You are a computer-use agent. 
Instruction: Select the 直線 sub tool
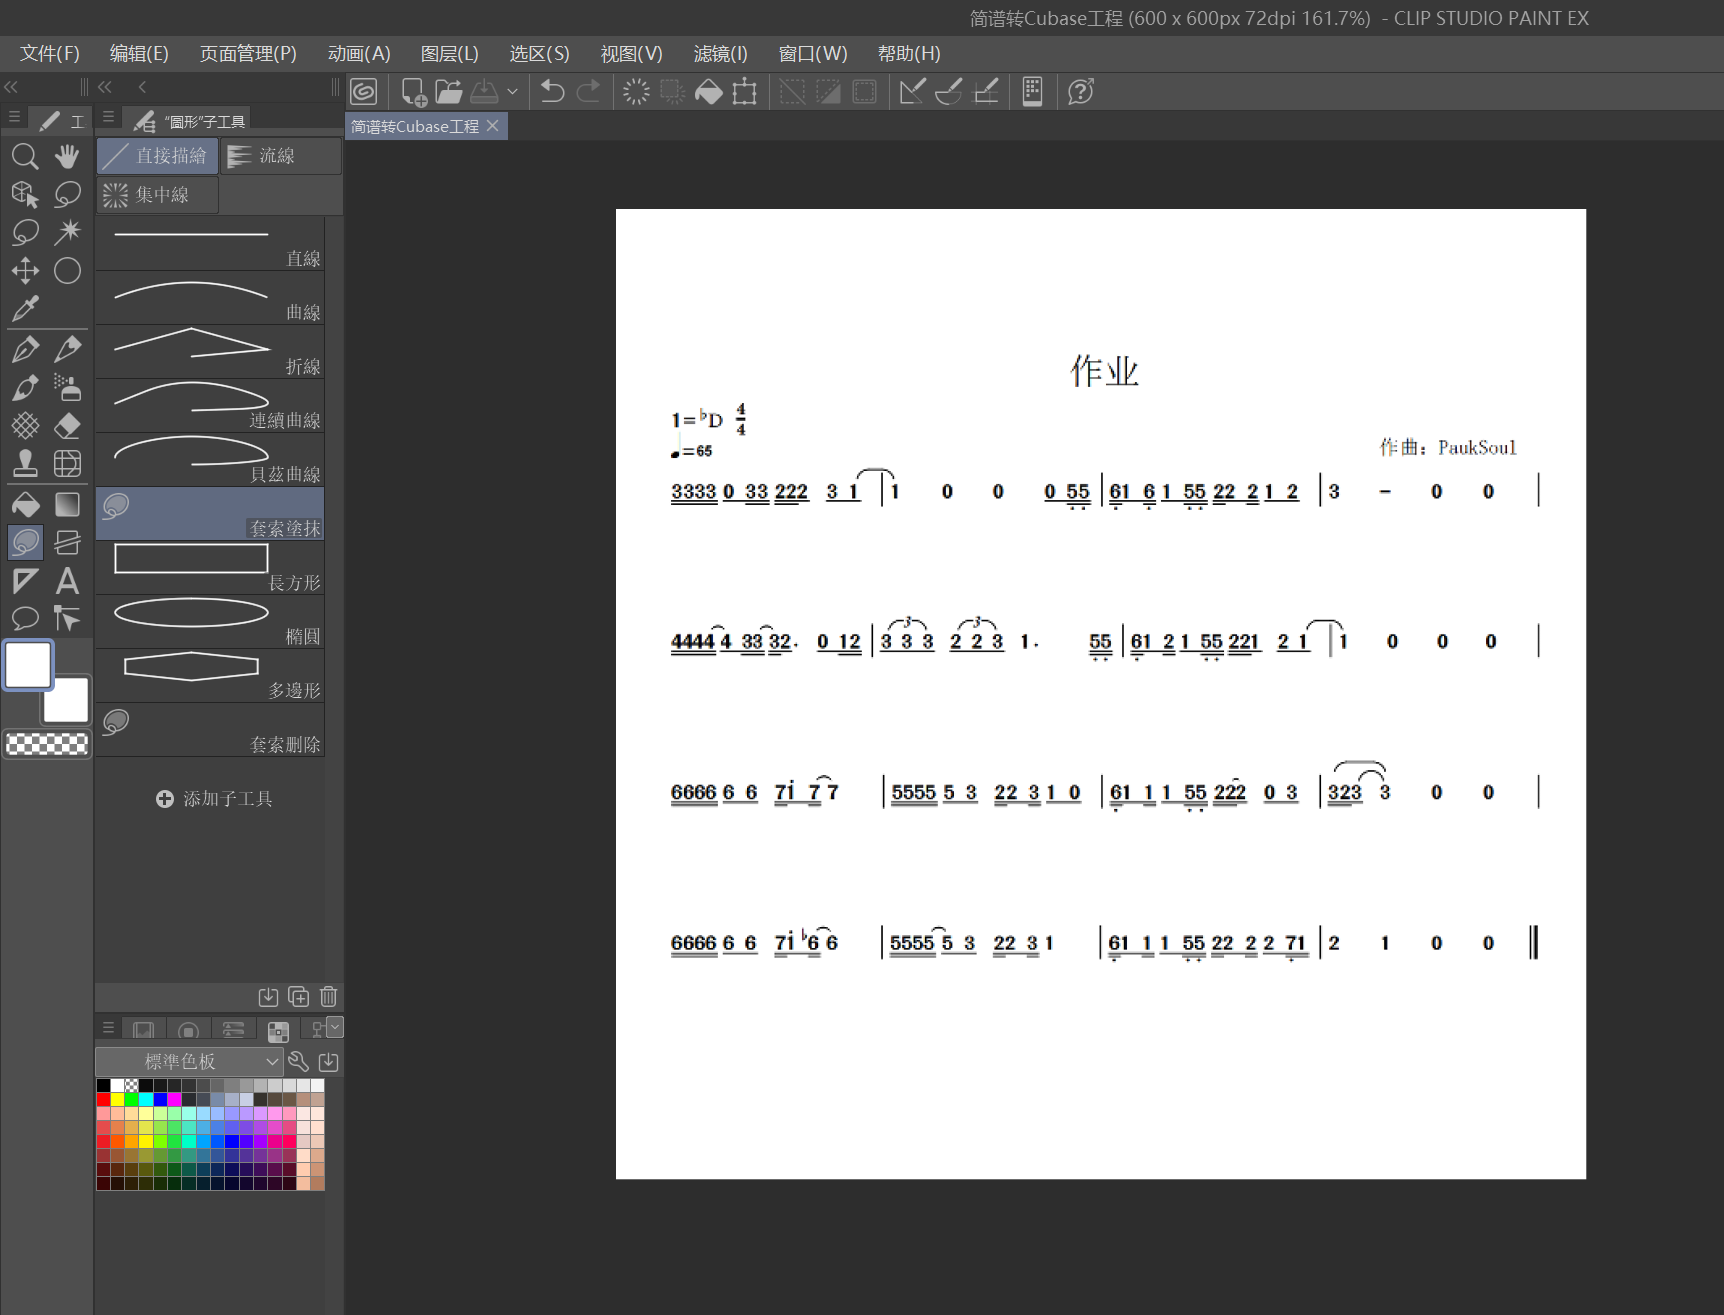point(210,244)
